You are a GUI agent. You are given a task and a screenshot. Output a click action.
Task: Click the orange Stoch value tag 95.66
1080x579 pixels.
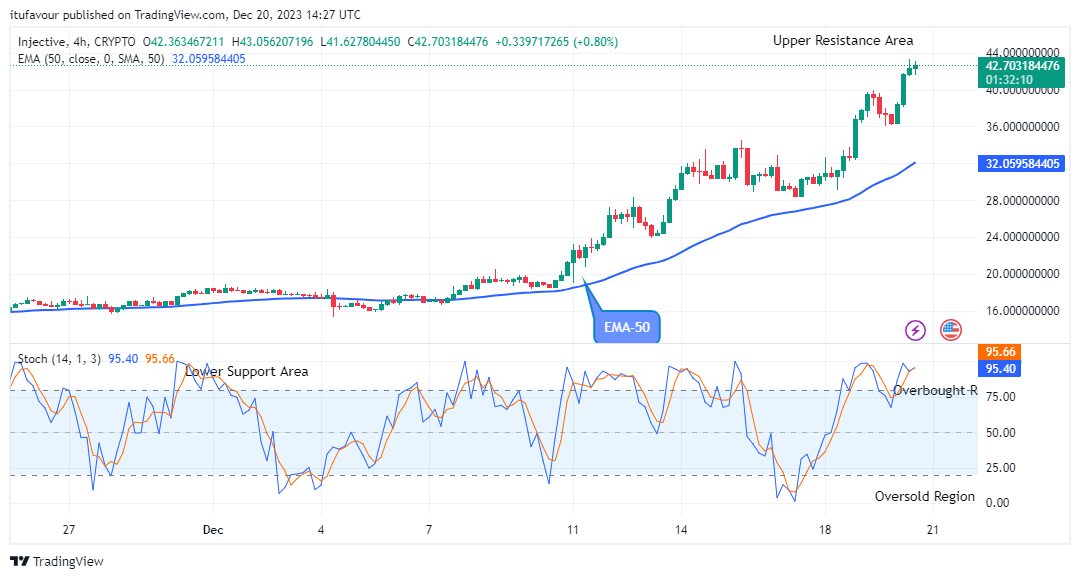pyautogui.click(x=1002, y=352)
